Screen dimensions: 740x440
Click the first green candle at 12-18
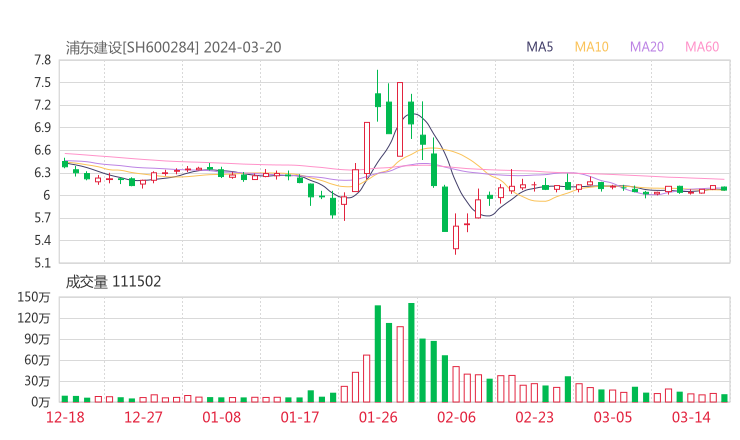[65, 163]
